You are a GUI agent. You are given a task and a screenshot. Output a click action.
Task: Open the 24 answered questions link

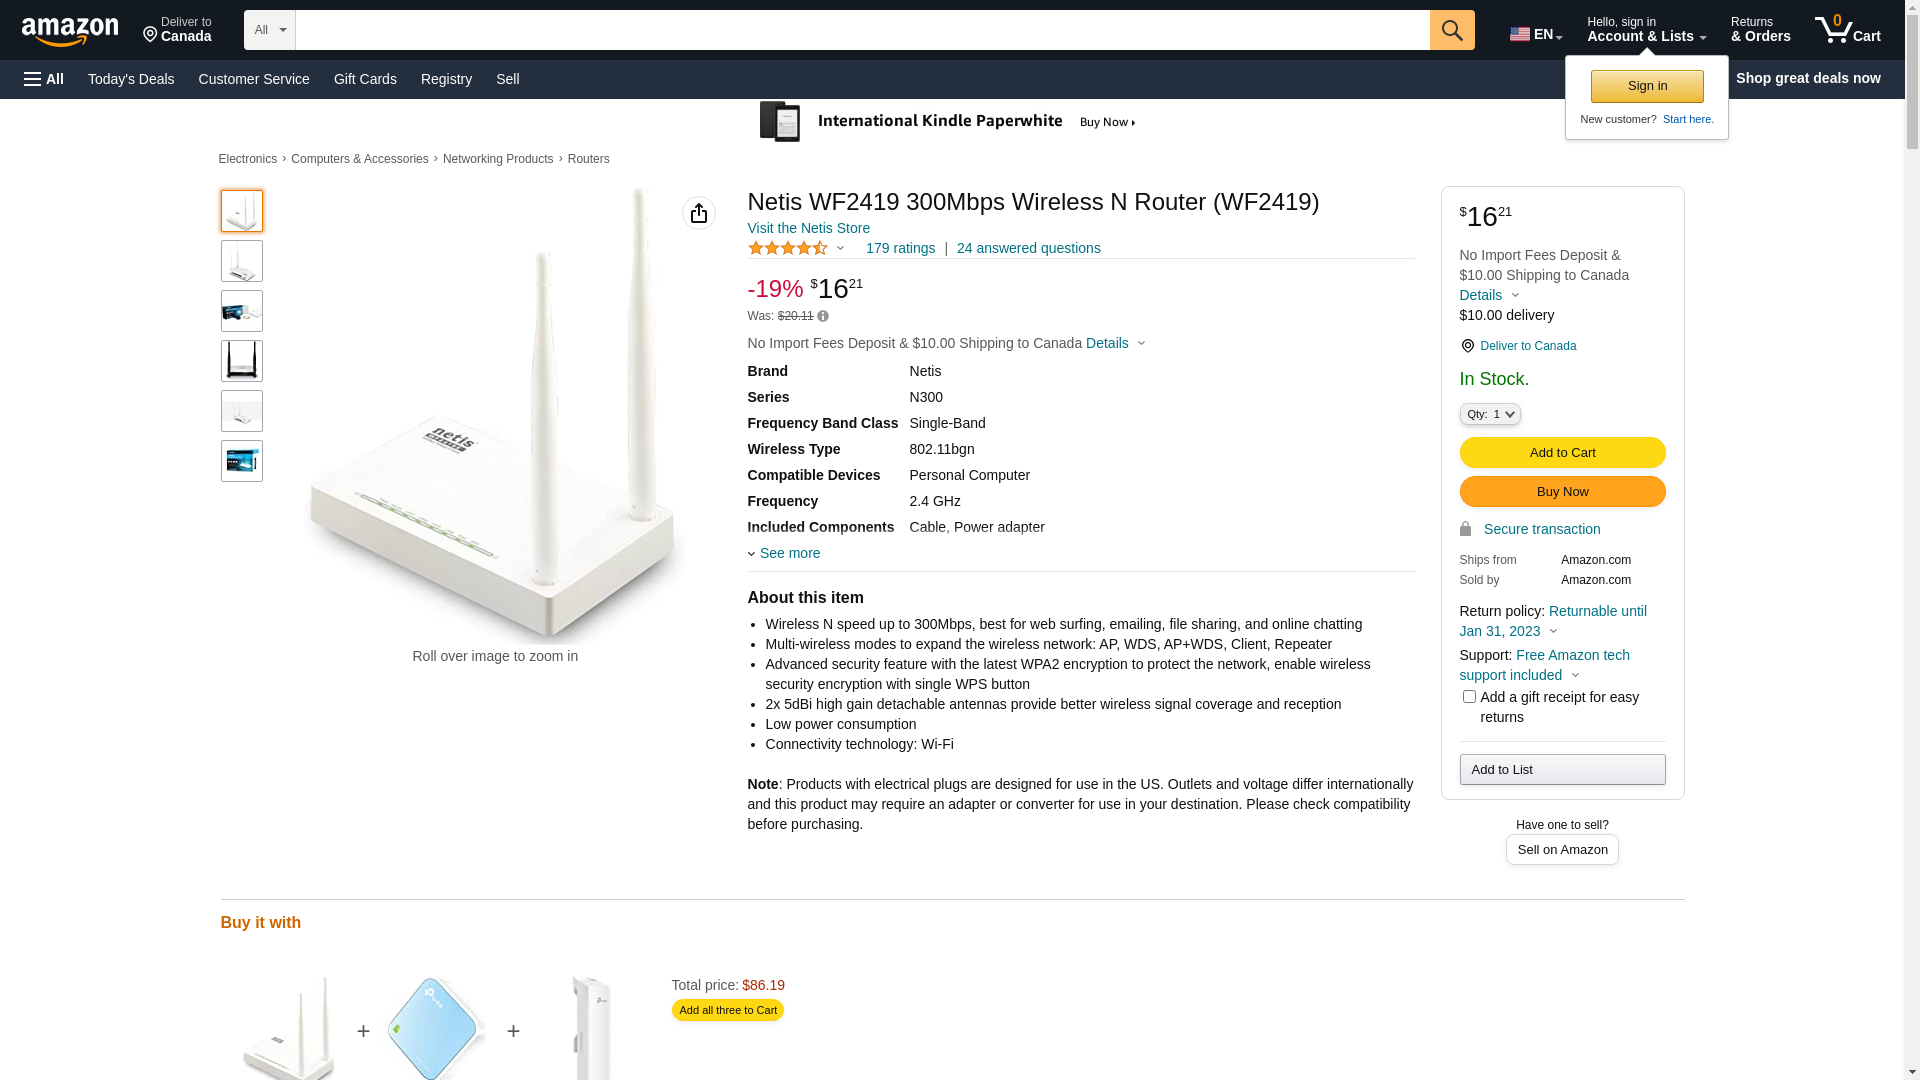tap(1028, 248)
